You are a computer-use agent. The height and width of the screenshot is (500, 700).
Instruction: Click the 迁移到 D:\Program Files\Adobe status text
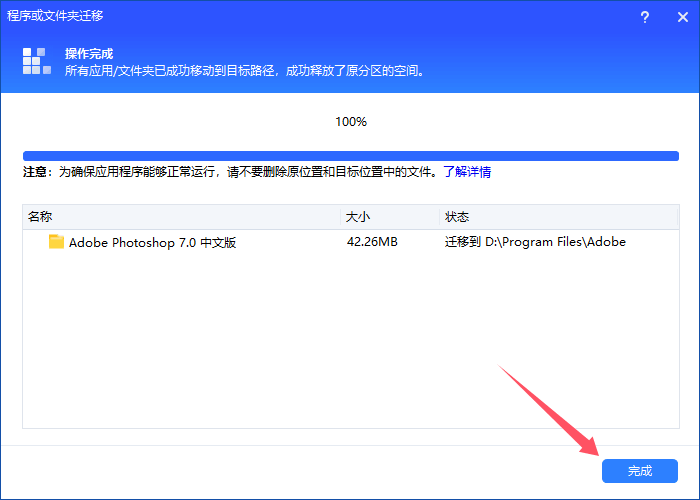click(535, 242)
